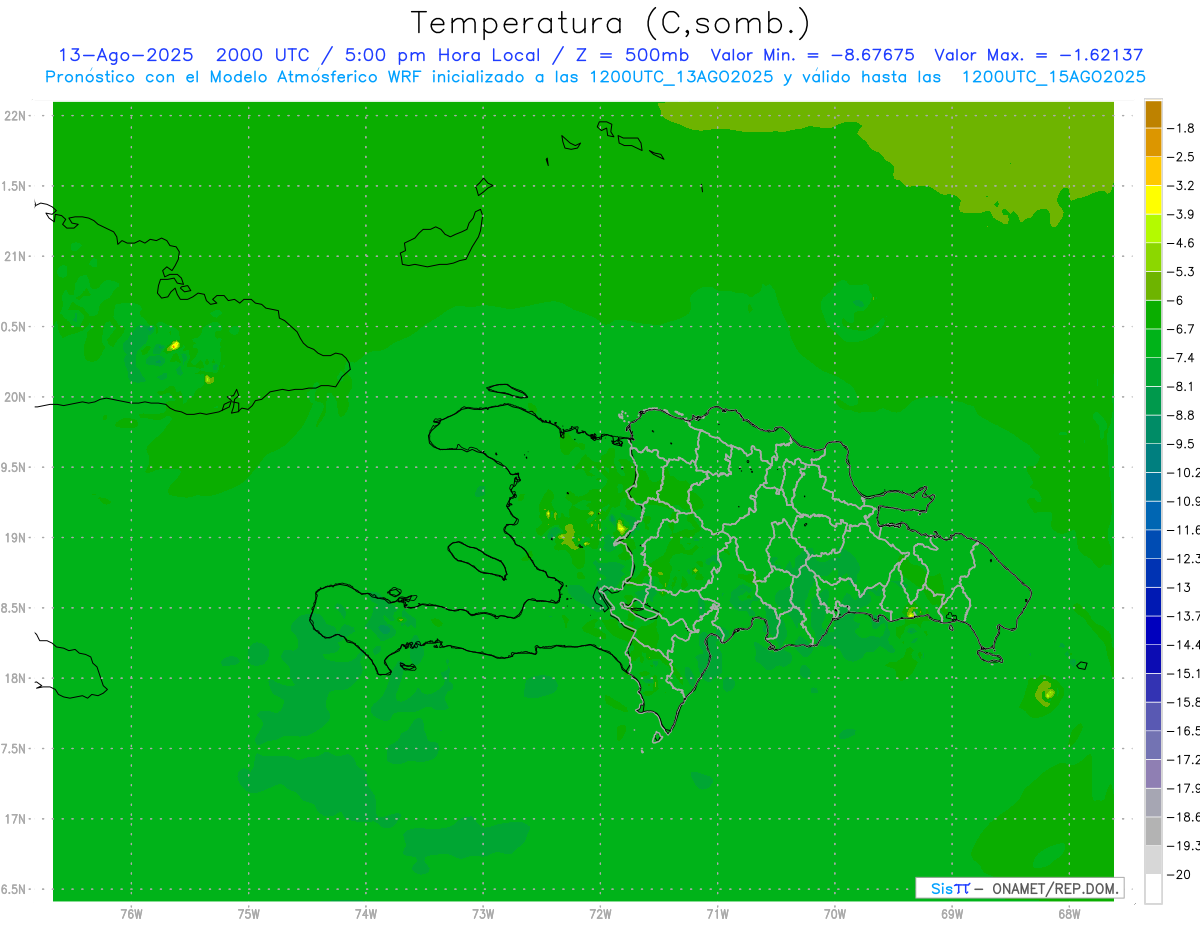Click the "76W" longitude axis label
1200x927 pixels.
coord(131,913)
